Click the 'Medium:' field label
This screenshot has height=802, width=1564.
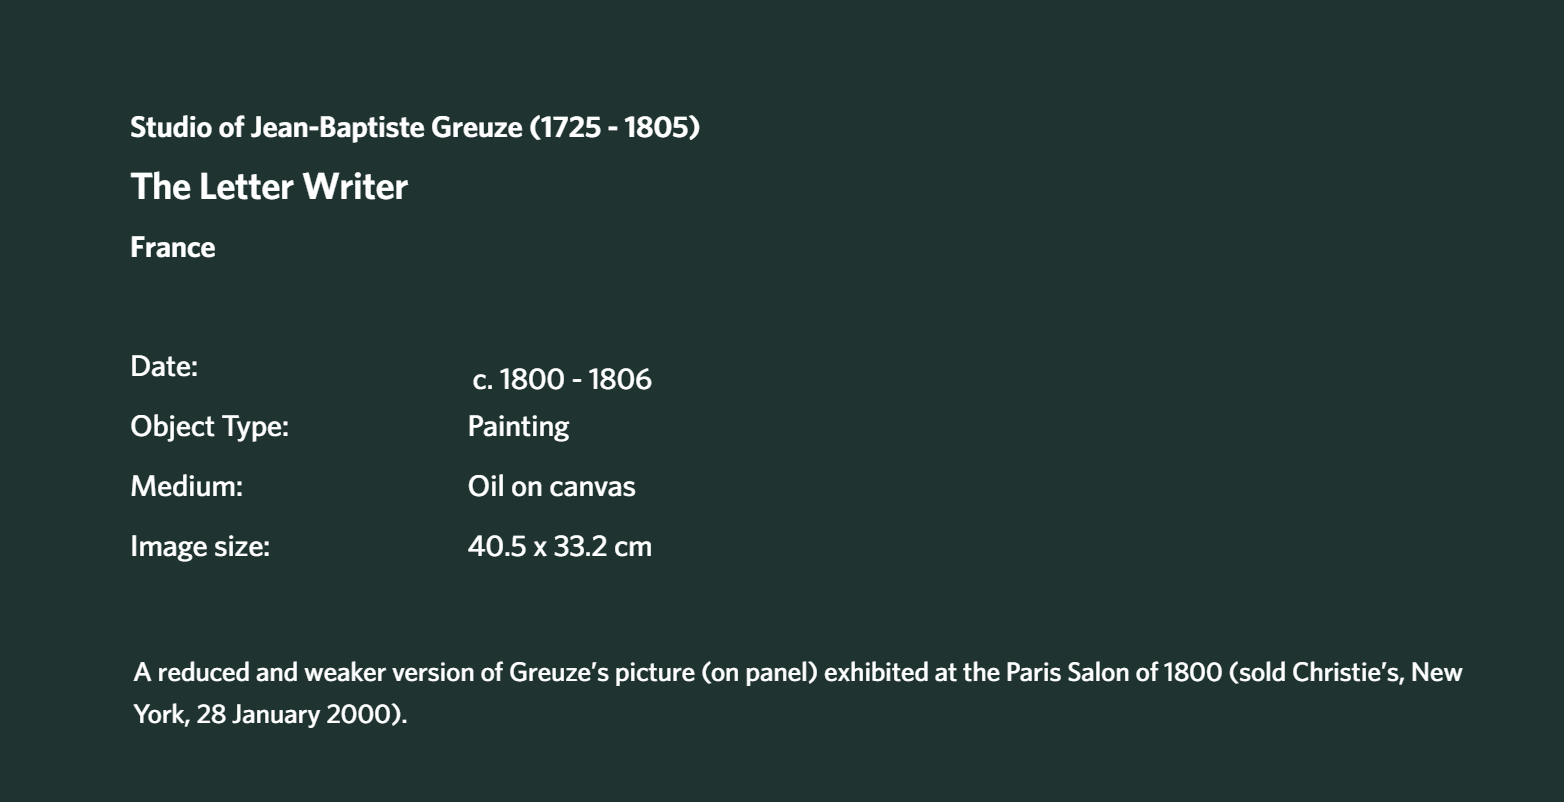[188, 487]
